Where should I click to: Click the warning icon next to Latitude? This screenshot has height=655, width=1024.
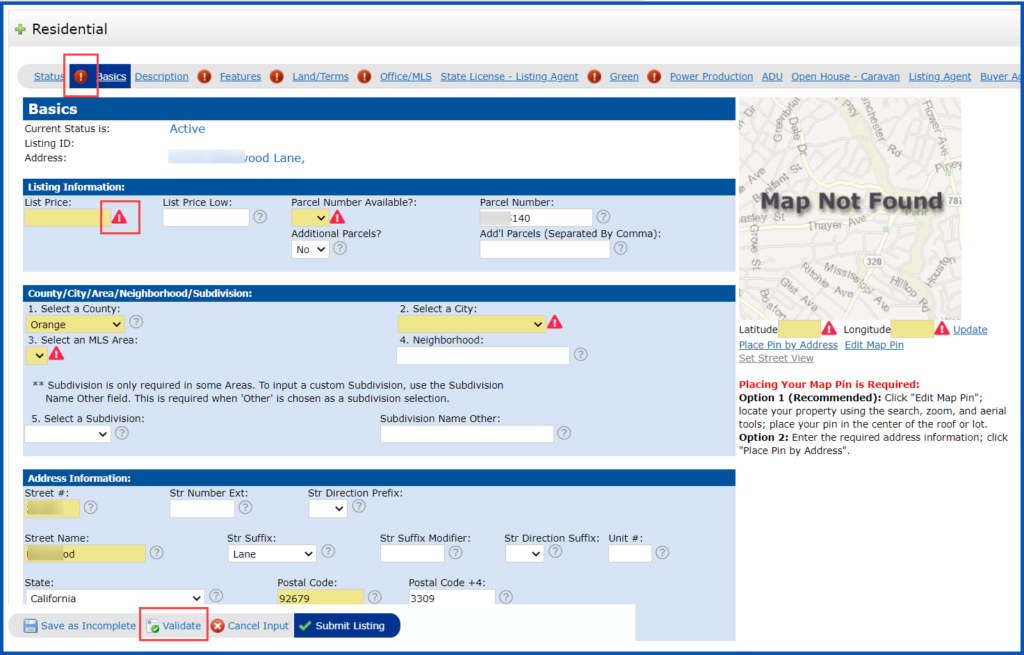(829, 328)
